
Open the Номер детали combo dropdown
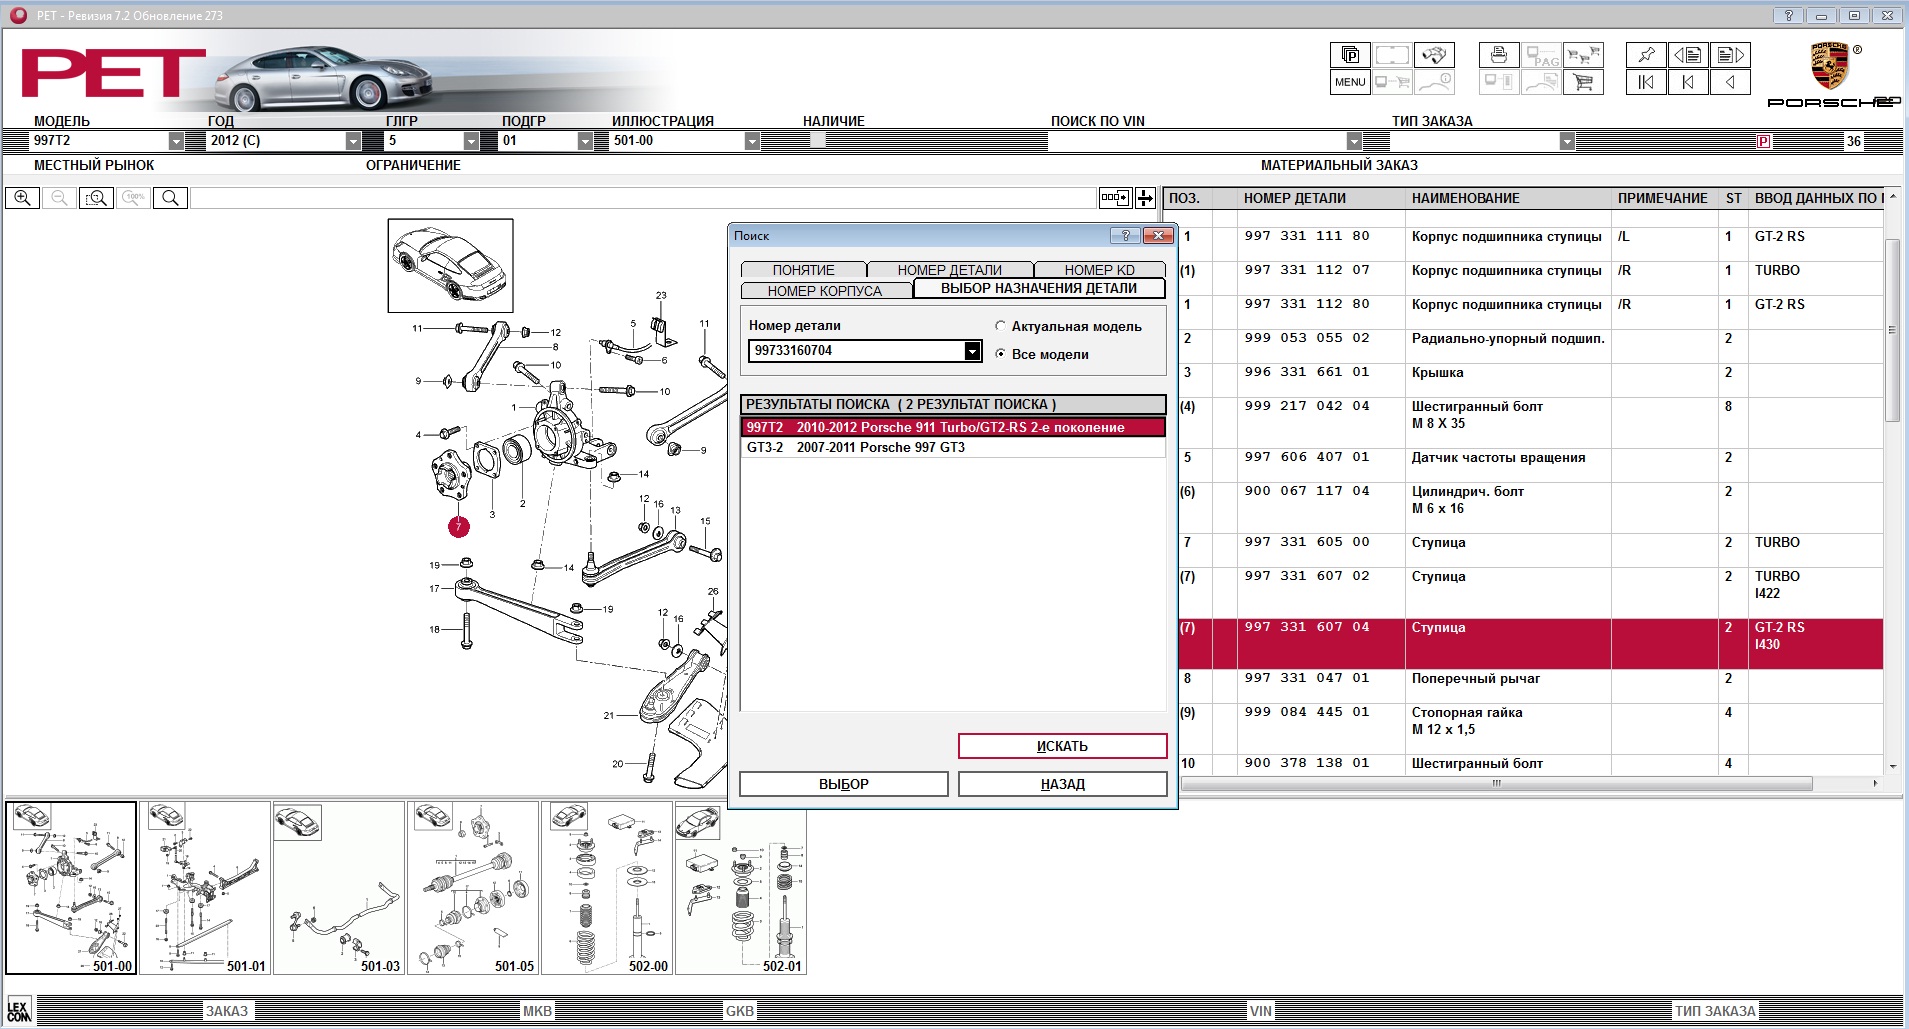tap(972, 351)
